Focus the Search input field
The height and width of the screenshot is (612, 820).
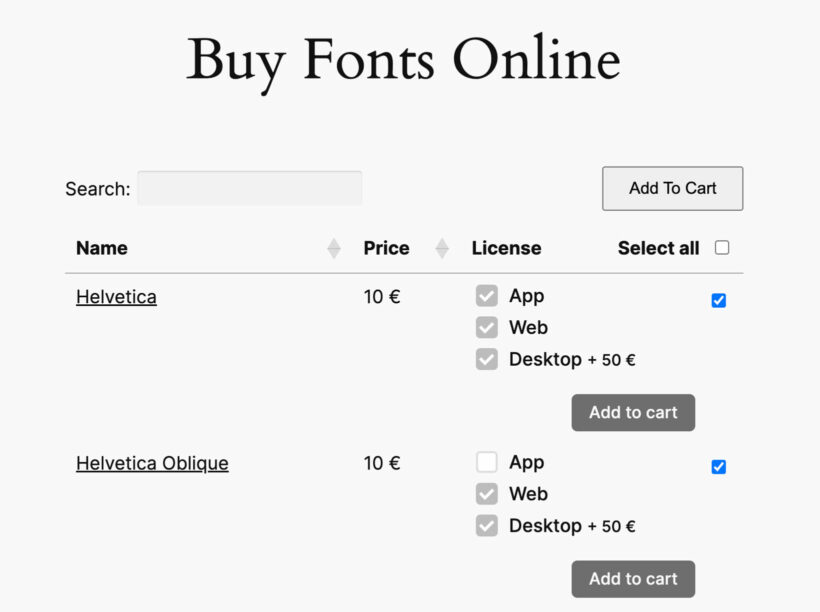point(250,188)
